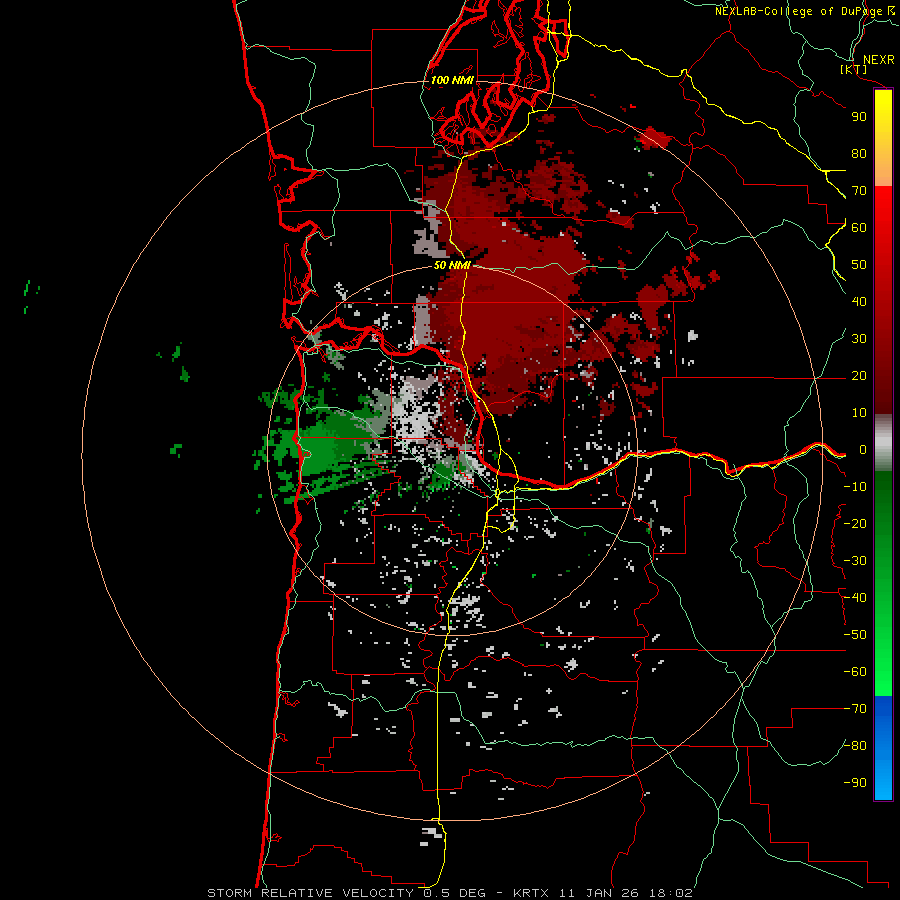The width and height of the screenshot is (900, 900).
Task: Click the NEXR label above the color scale
Action: pos(878,60)
